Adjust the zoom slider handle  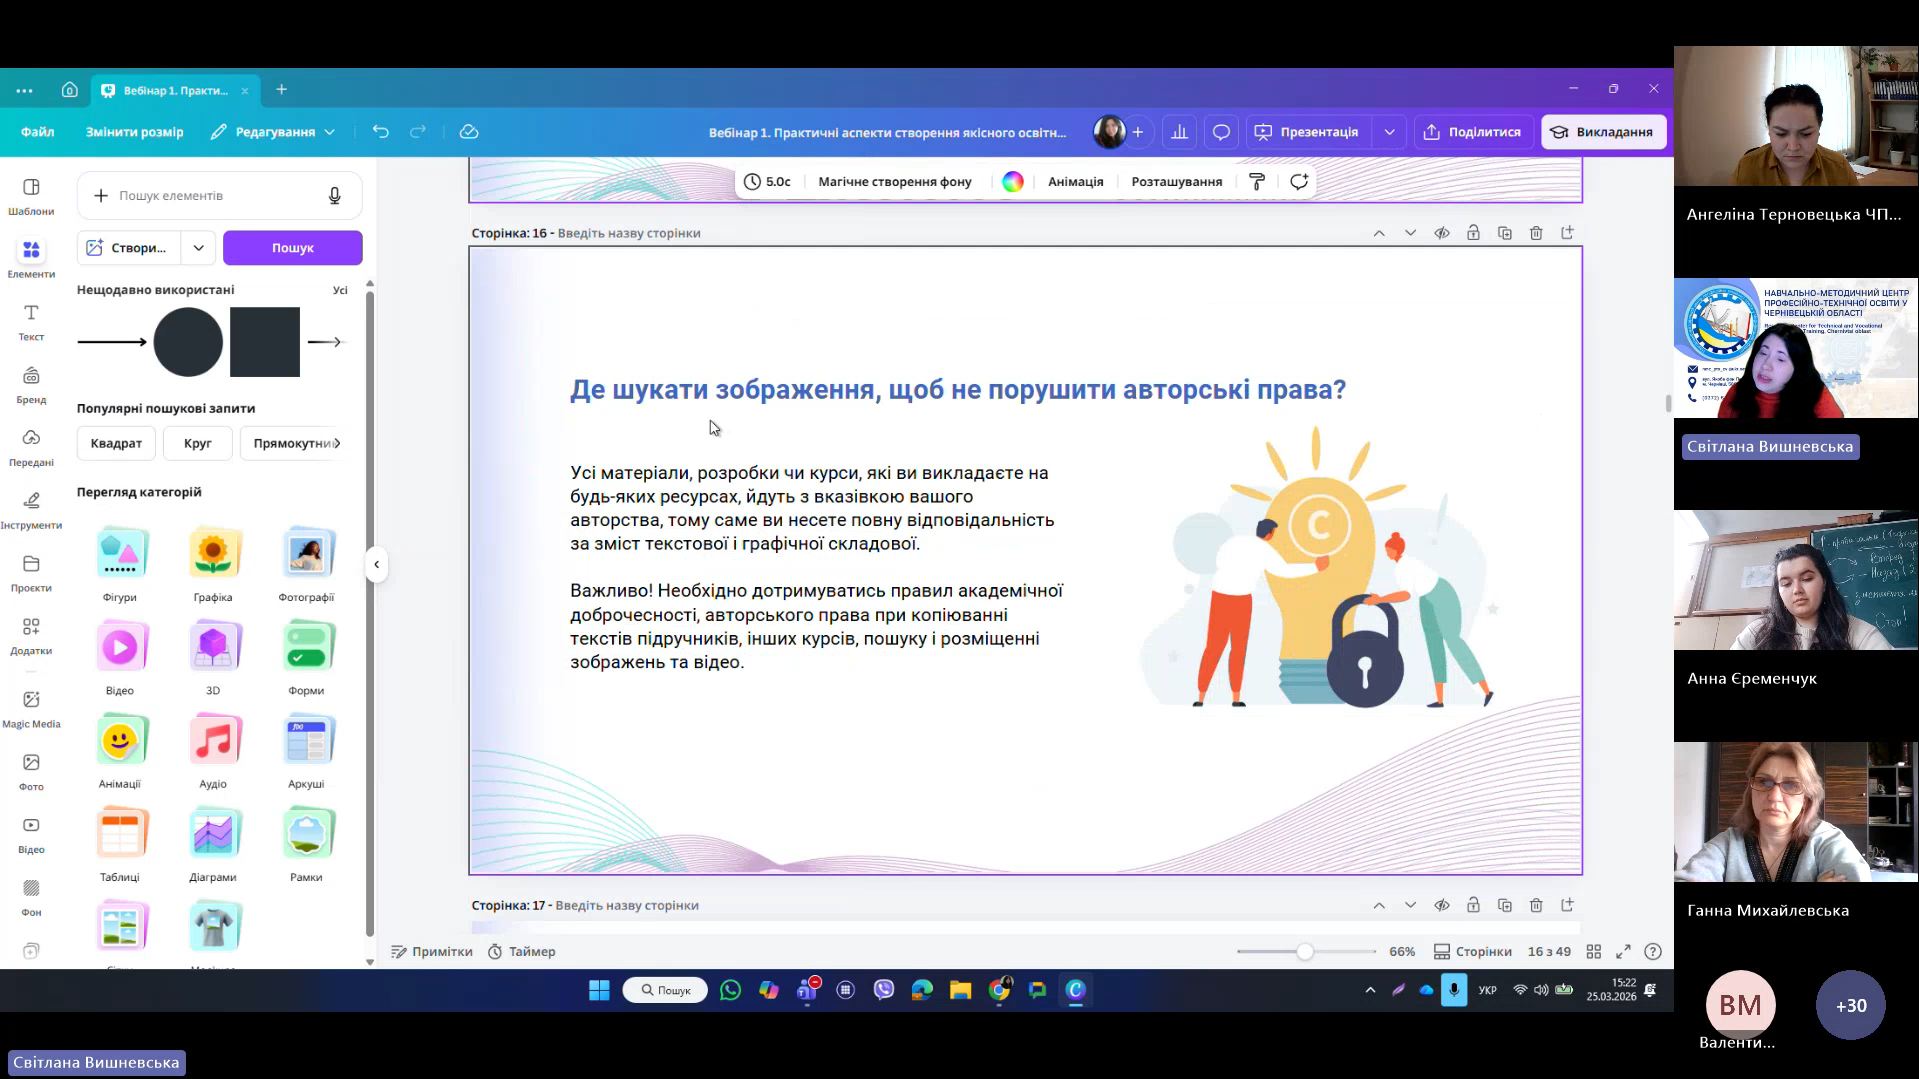pos(1304,952)
